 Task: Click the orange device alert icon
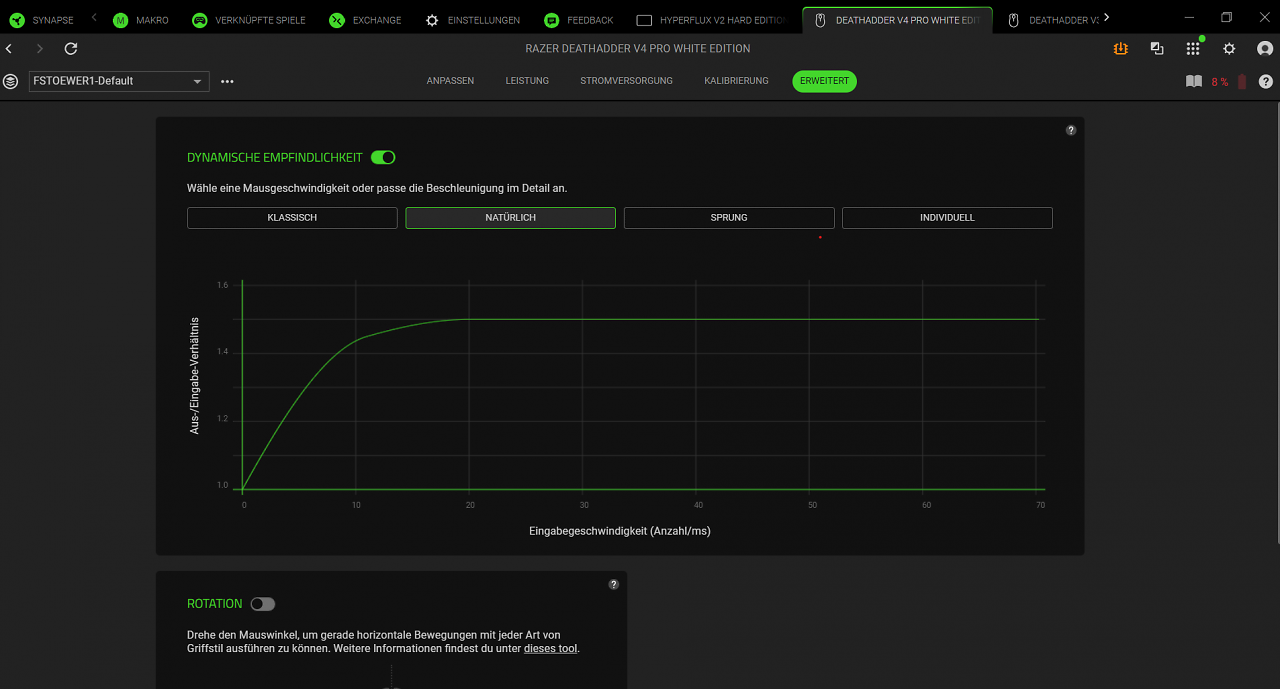point(1121,48)
